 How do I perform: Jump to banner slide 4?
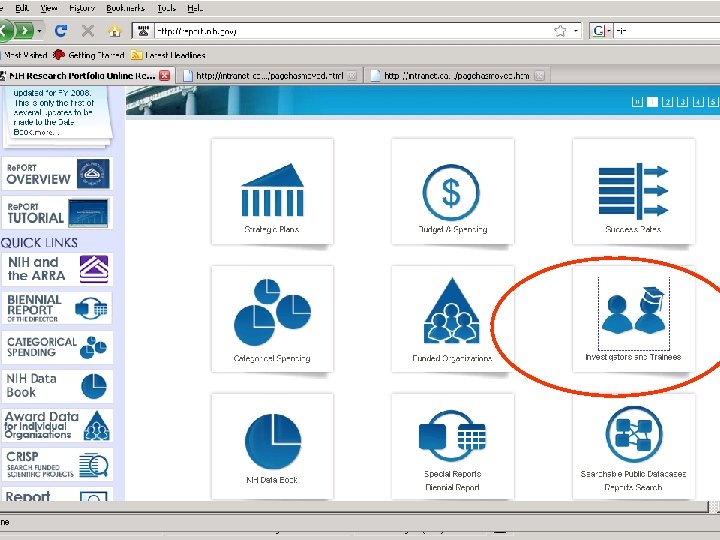pyautogui.click(x=698, y=101)
